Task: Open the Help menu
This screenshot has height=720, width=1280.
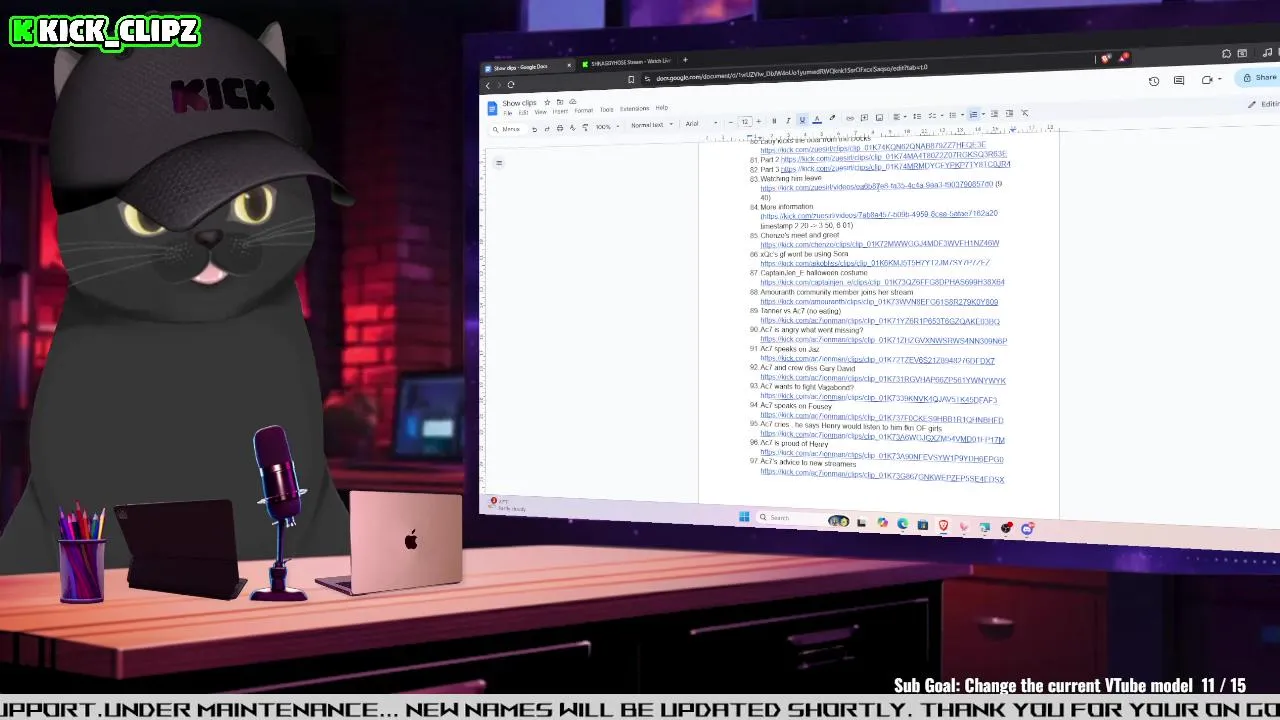Action: (x=661, y=107)
